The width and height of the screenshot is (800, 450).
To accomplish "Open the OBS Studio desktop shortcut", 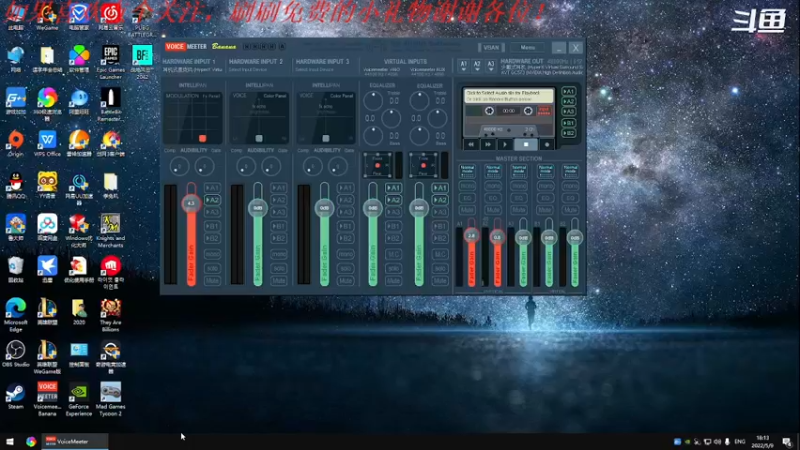I will (16, 354).
